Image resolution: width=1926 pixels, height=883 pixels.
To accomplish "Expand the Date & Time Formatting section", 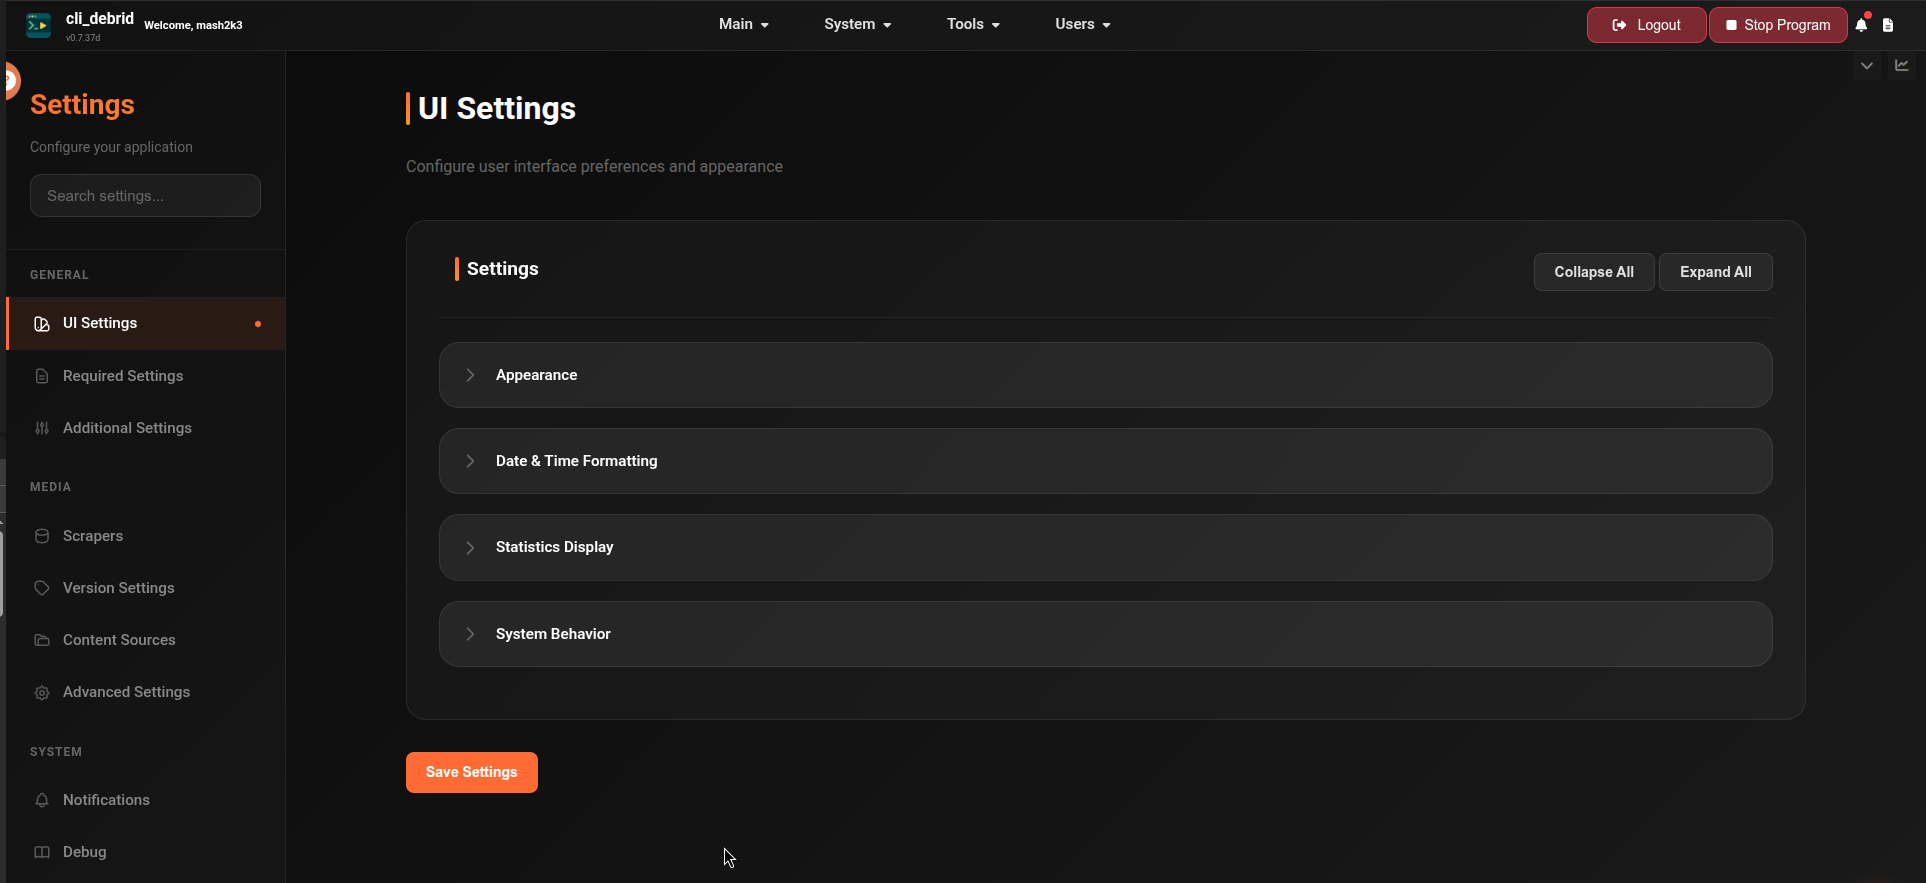I will (x=1105, y=461).
